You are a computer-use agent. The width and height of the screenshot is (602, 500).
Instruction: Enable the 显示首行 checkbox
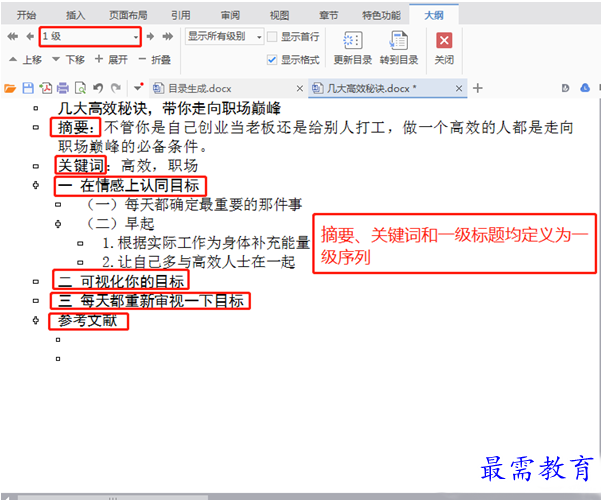click(272, 37)
